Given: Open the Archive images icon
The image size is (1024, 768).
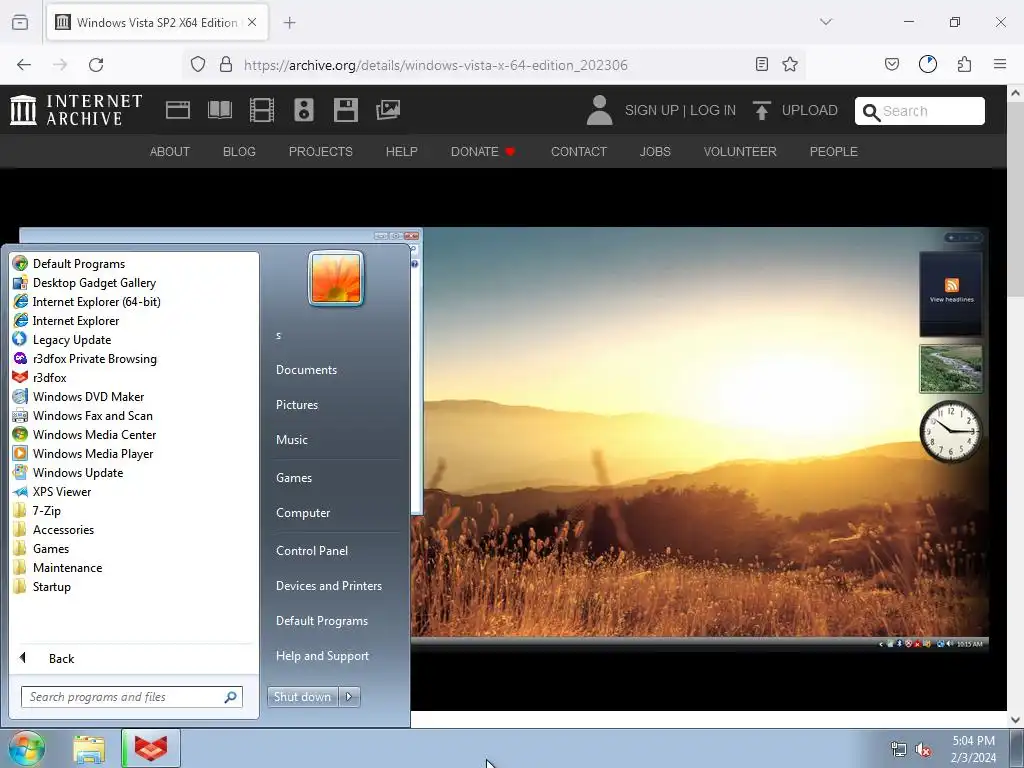Looking at the screenshot, I should 388,110.
